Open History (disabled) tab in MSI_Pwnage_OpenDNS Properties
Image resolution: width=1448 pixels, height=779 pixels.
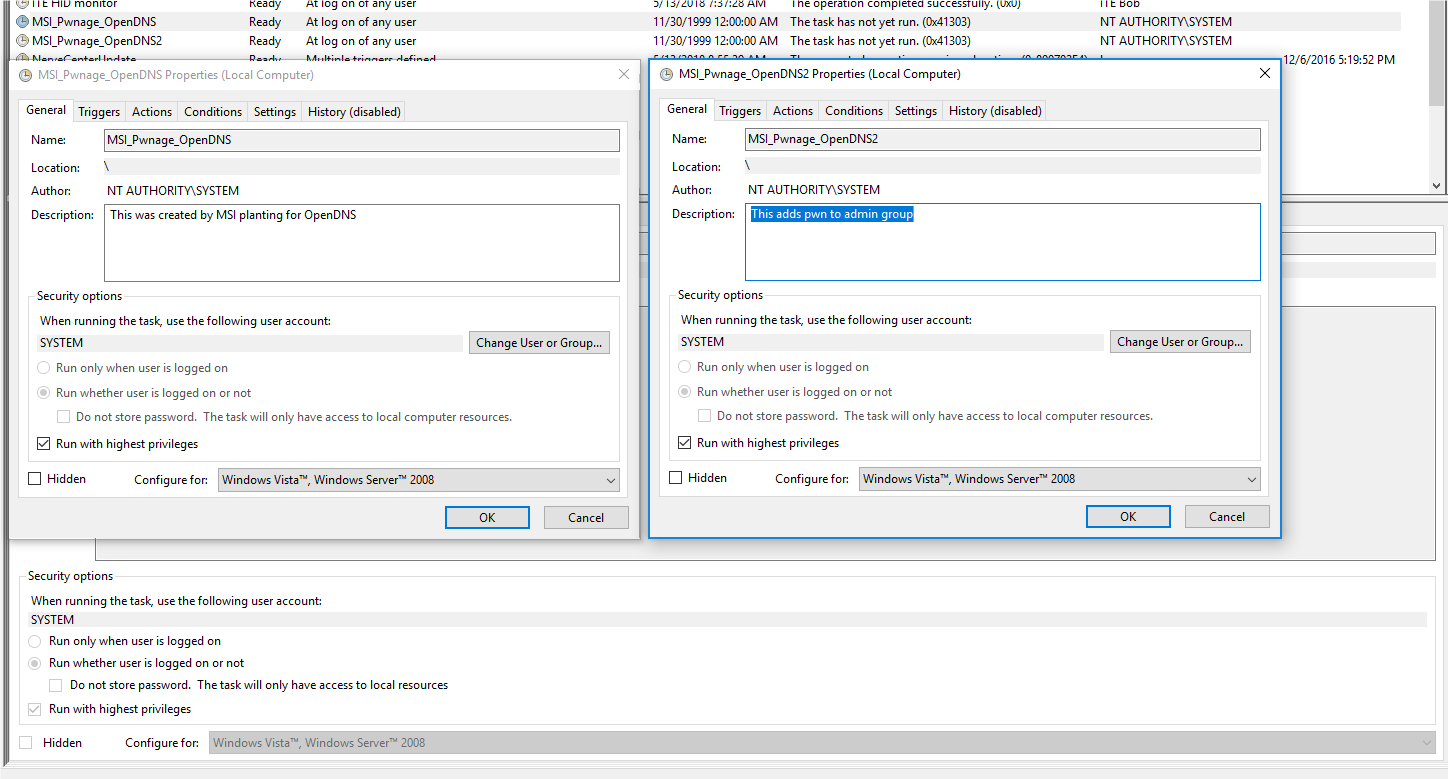coord(354,112)
